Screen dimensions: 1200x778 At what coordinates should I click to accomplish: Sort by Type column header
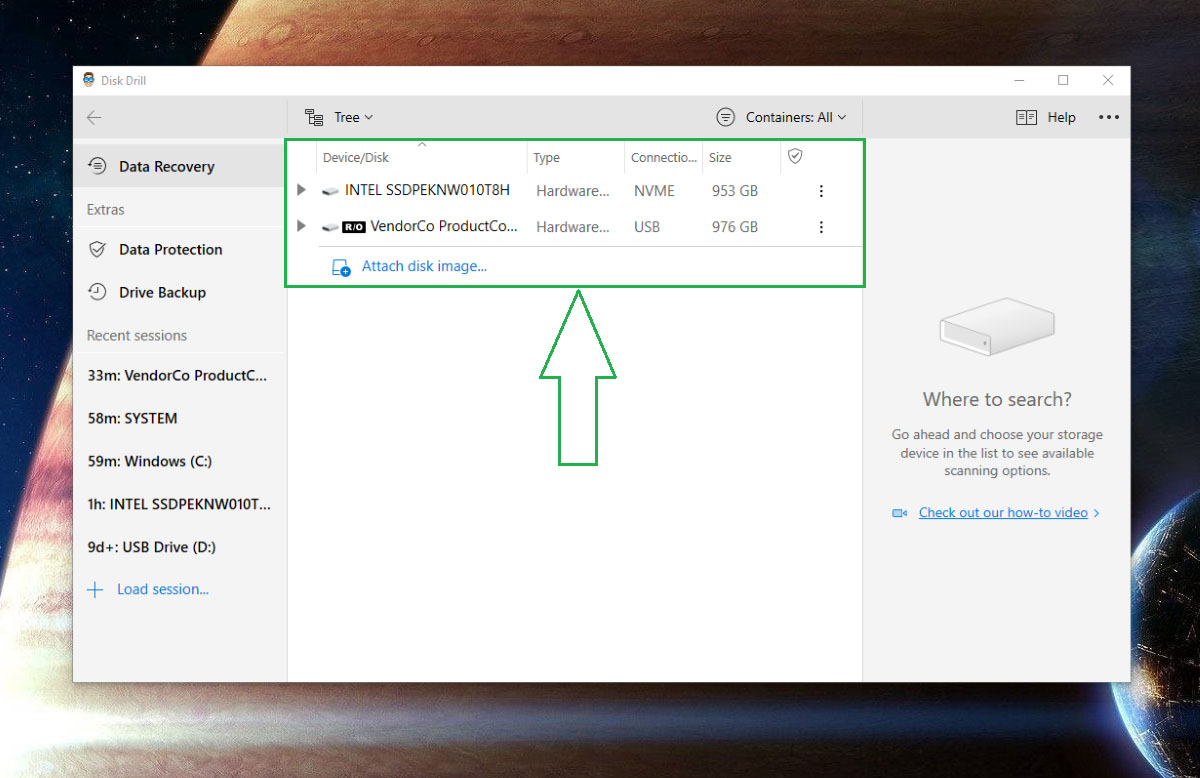[546, 157]
